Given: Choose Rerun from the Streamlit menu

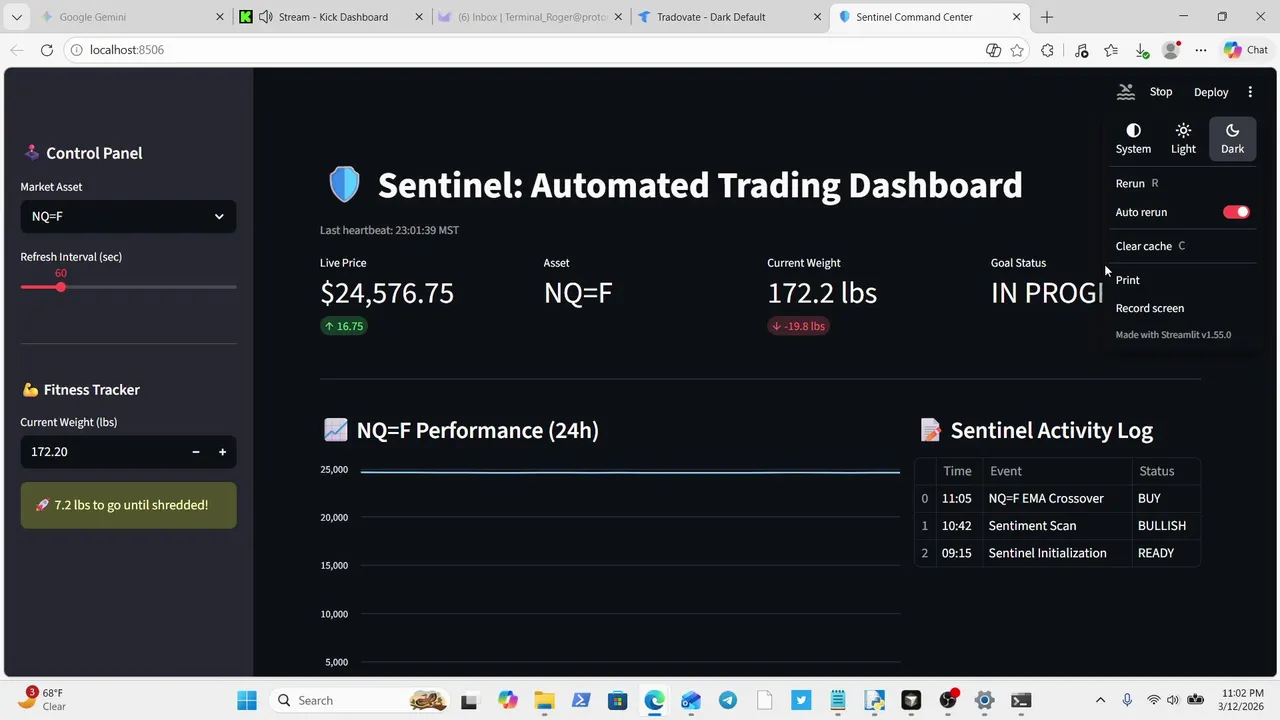Looking at the screenshot, I should tap(1181, 184).
